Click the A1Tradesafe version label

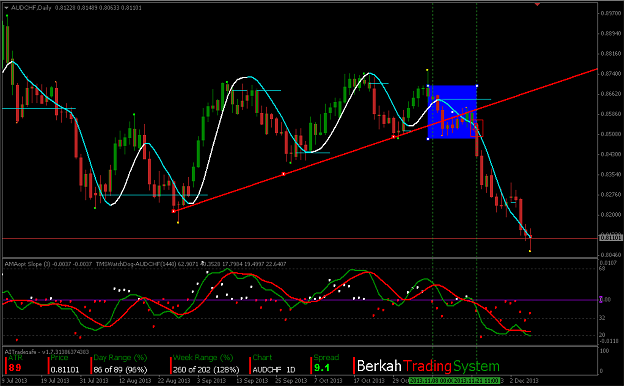(x=47, y=352)
